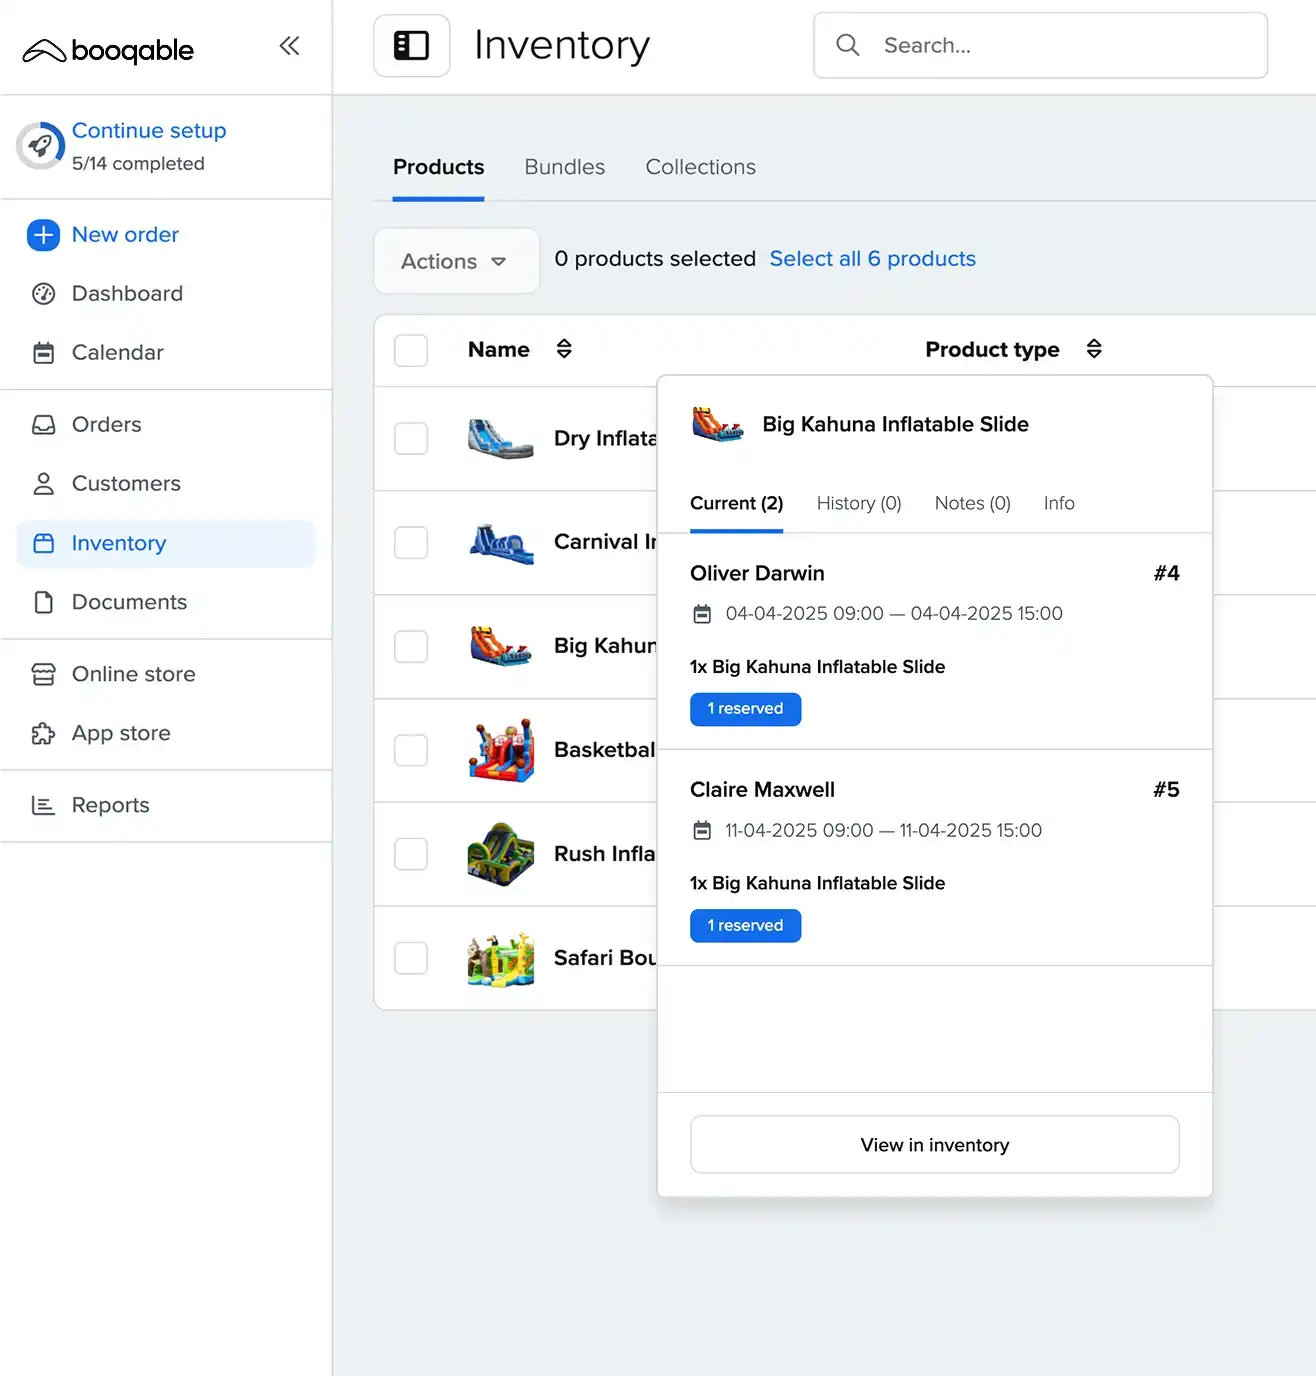Open the Actions dropdown

coord(455,261)
